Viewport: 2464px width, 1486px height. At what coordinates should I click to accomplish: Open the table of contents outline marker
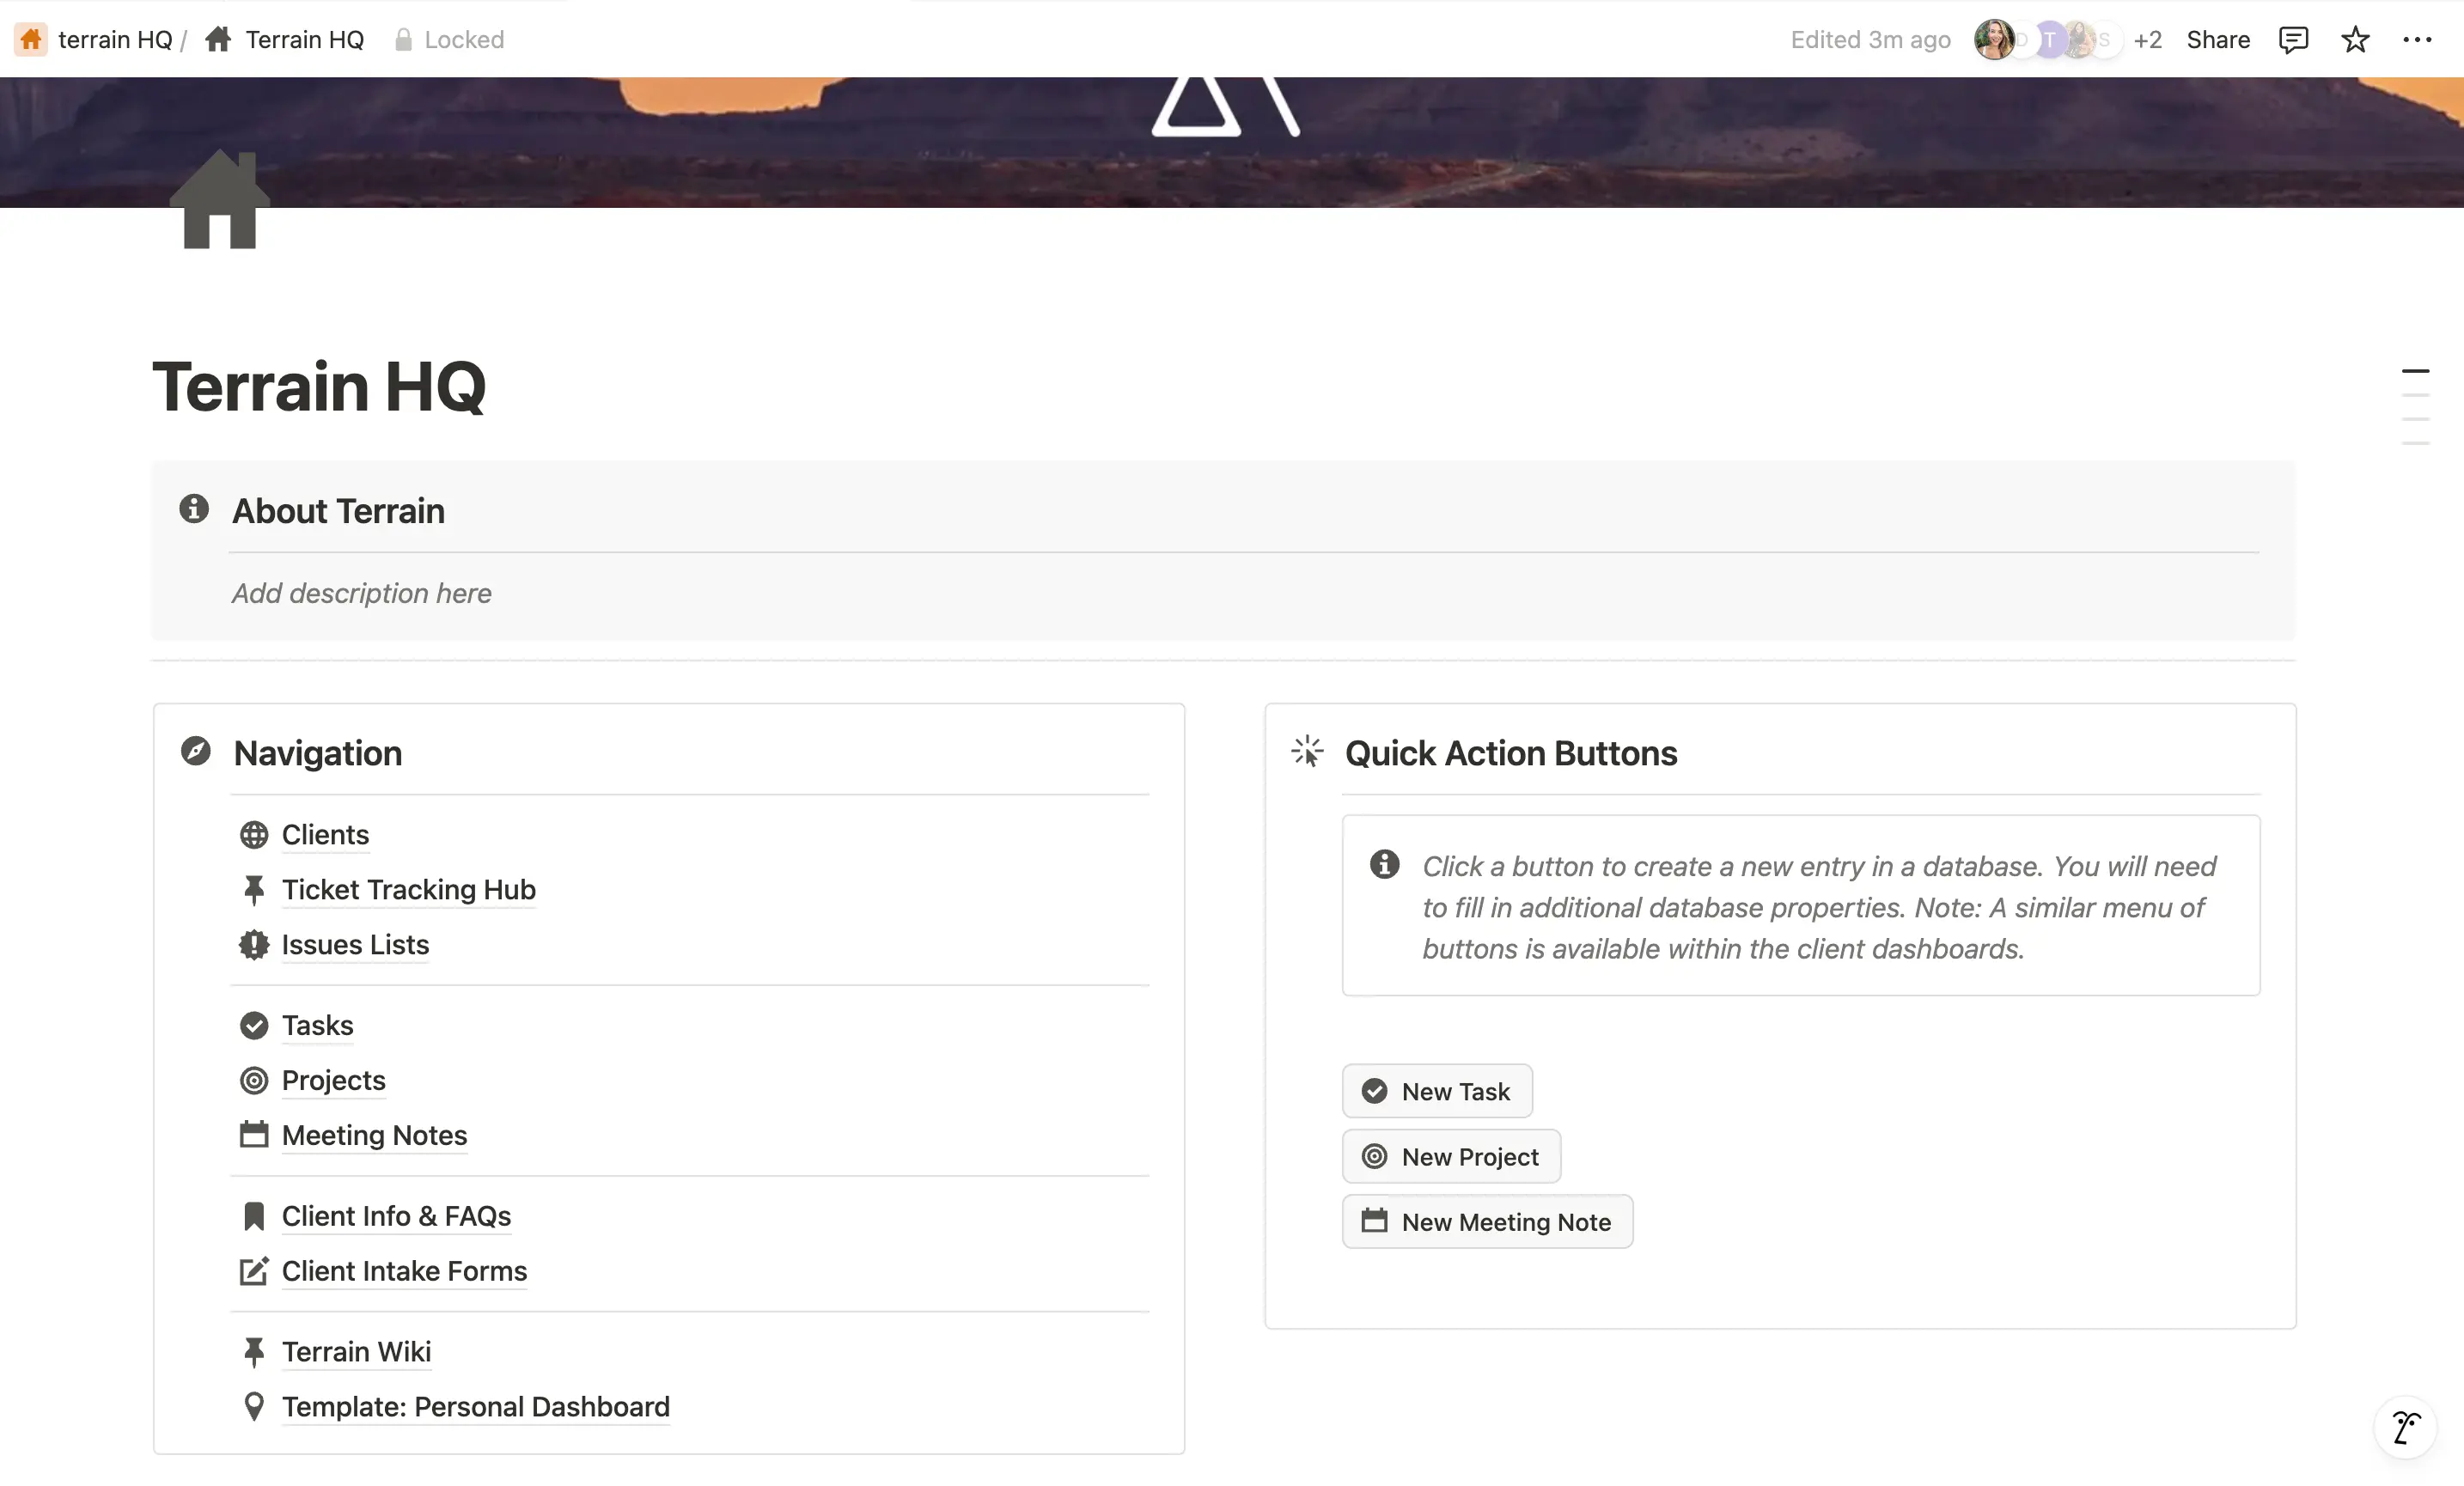2415,371
